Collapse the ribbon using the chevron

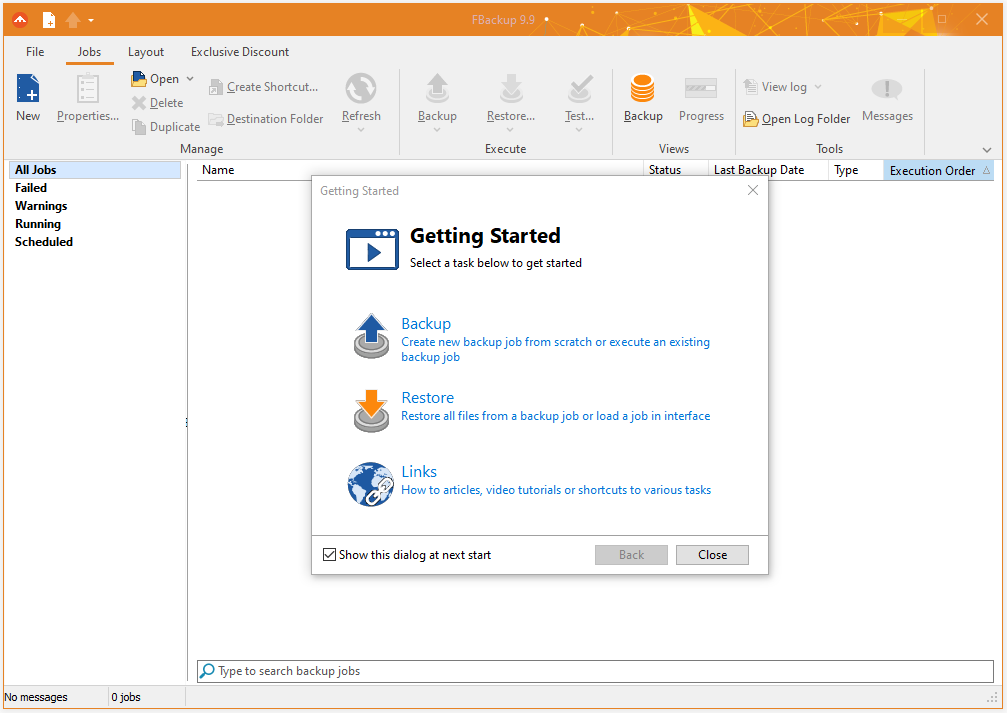987,150
